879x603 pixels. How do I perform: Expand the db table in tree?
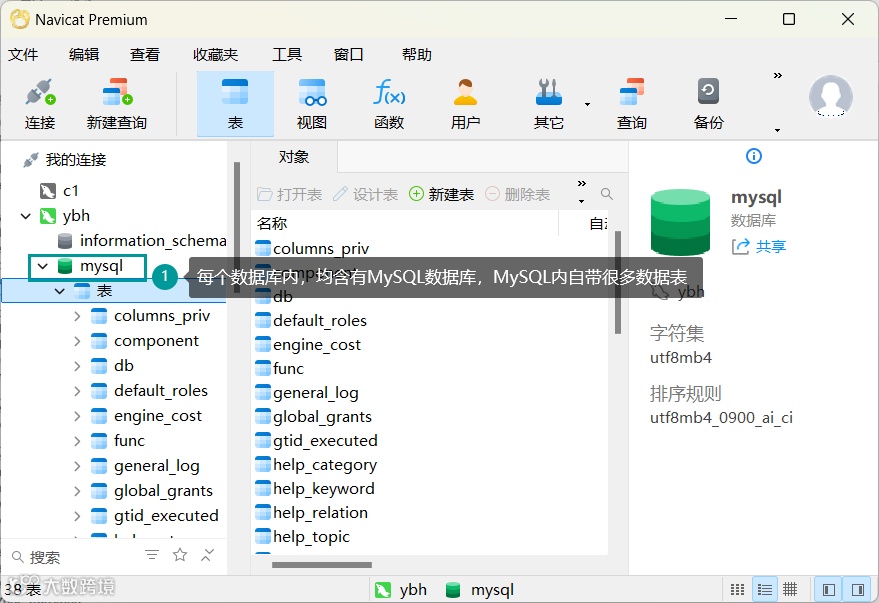coord(77,366)
